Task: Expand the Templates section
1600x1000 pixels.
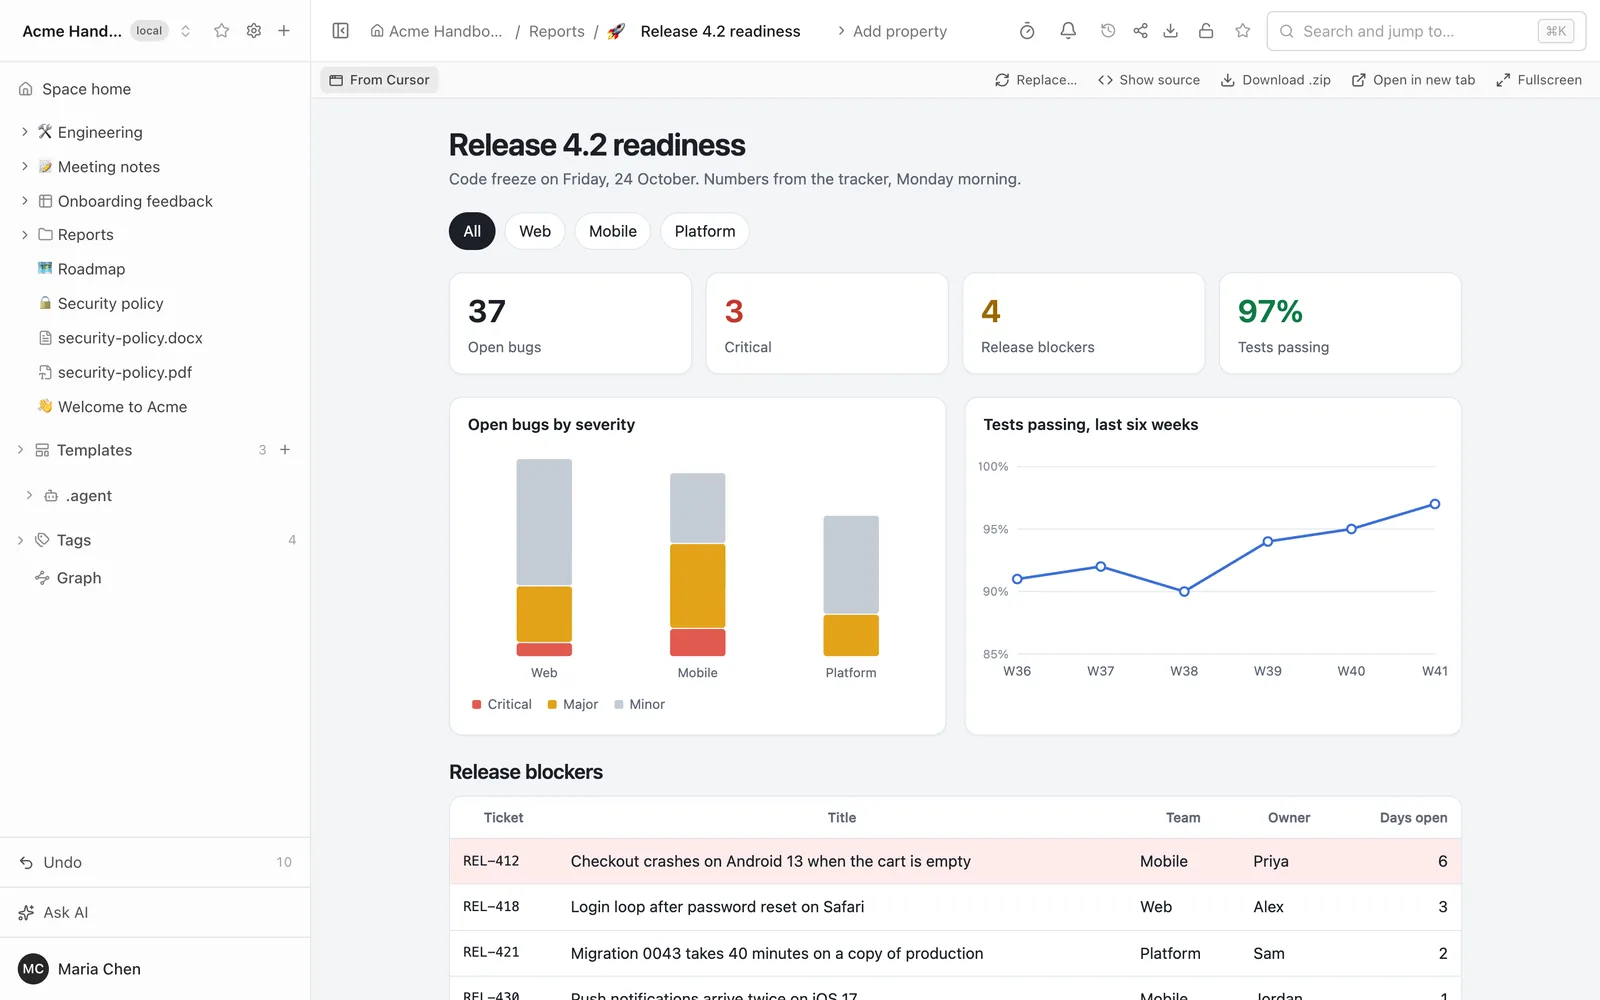Action: pyautogui.click(x=20, y=450)
